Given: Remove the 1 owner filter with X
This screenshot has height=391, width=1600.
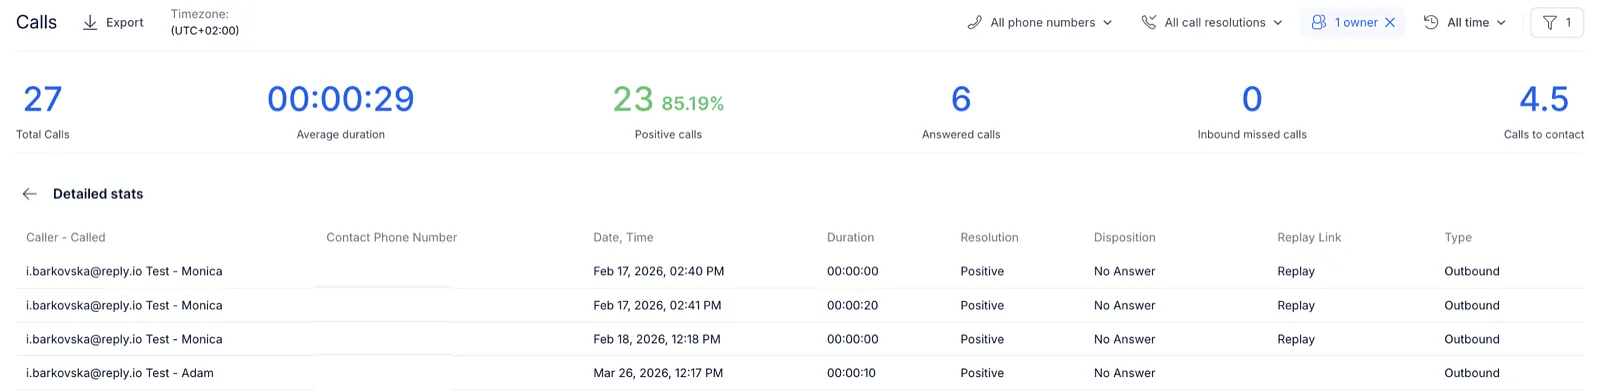Looking at the screenshot, I should pos(1390,22).
